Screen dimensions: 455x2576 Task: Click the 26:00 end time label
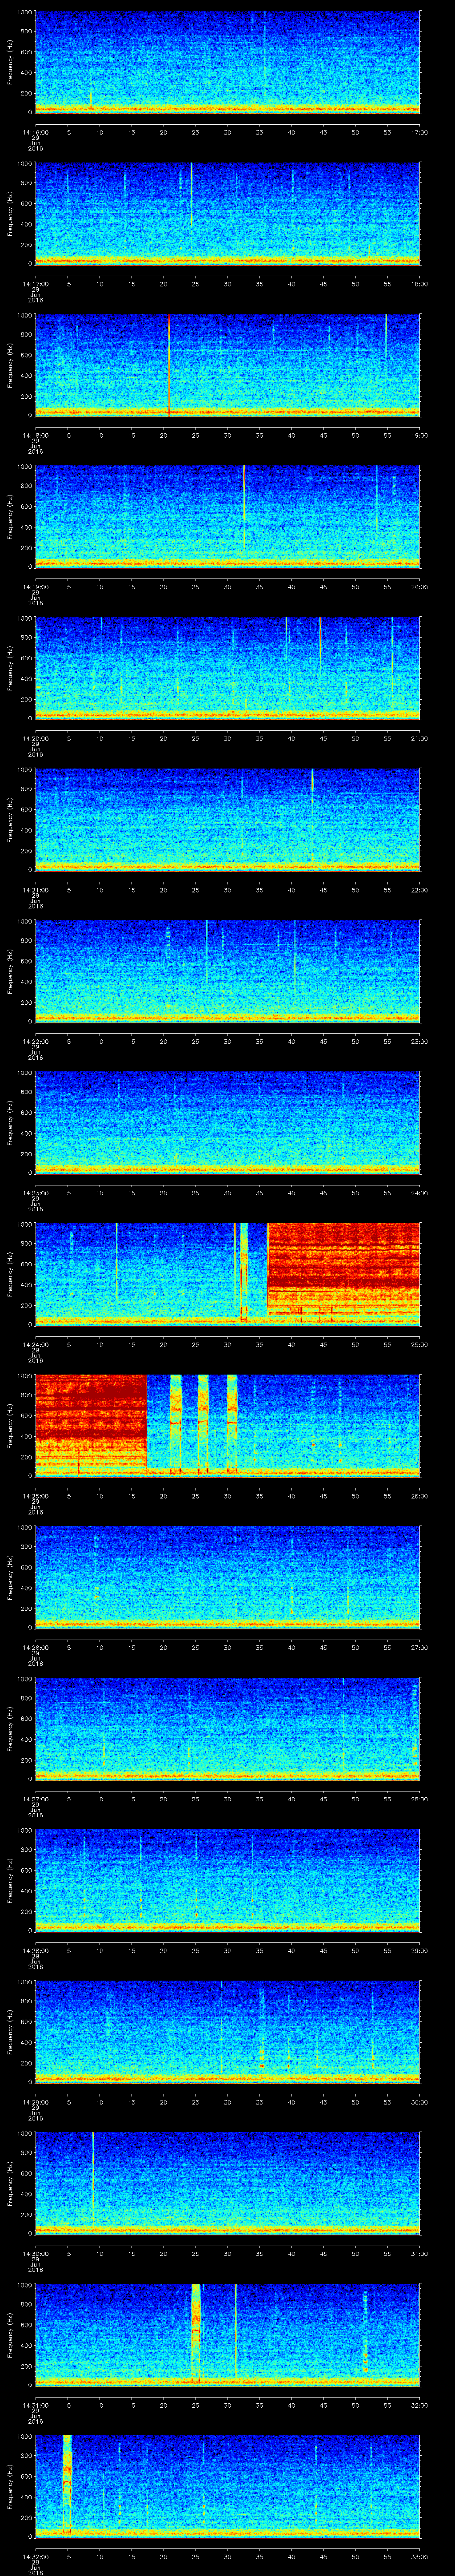click(419, 1496)
